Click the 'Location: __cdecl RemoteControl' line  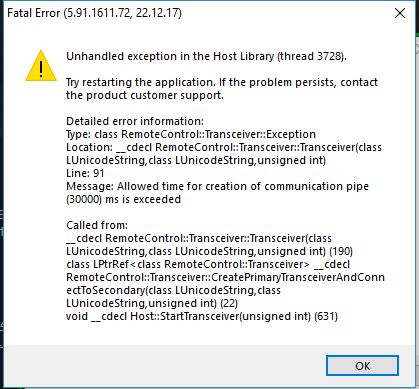click(x=224, y=147)
